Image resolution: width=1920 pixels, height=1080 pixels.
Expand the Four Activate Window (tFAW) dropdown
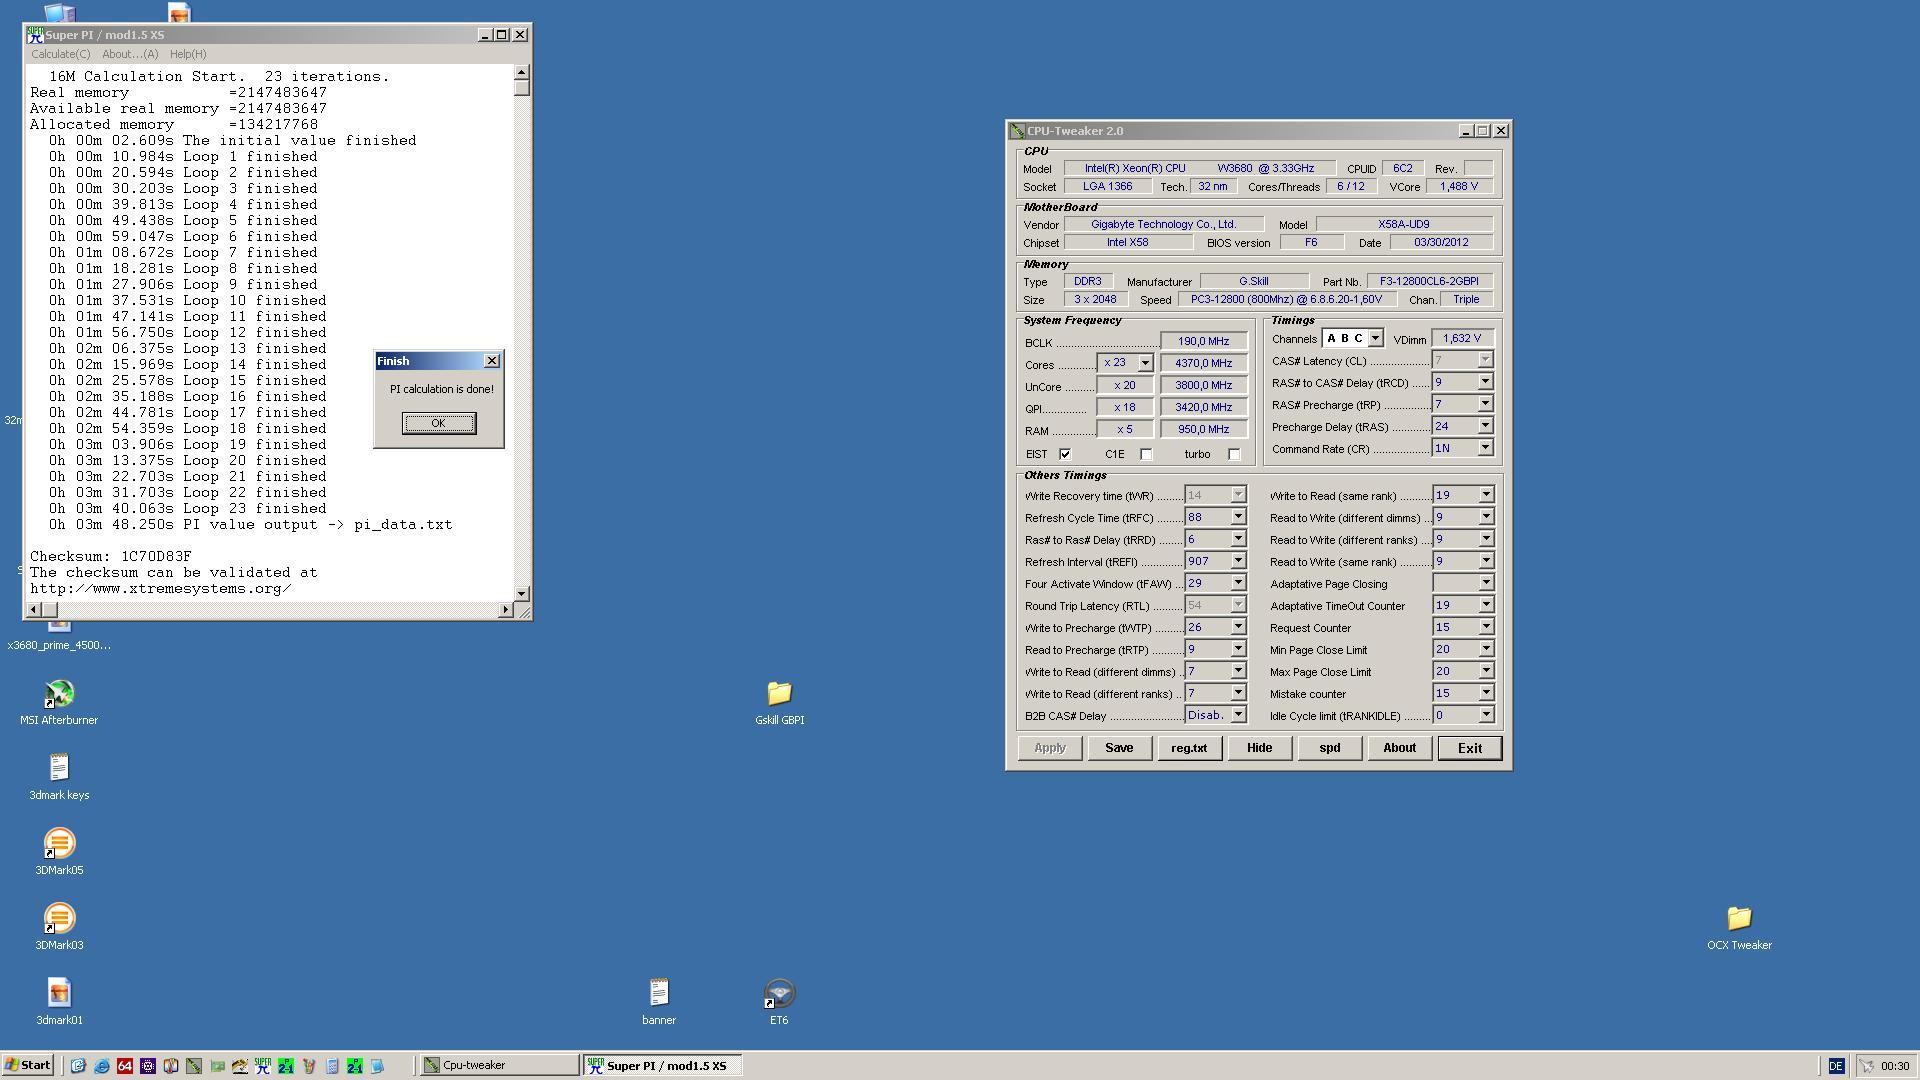coord(1238,583)
